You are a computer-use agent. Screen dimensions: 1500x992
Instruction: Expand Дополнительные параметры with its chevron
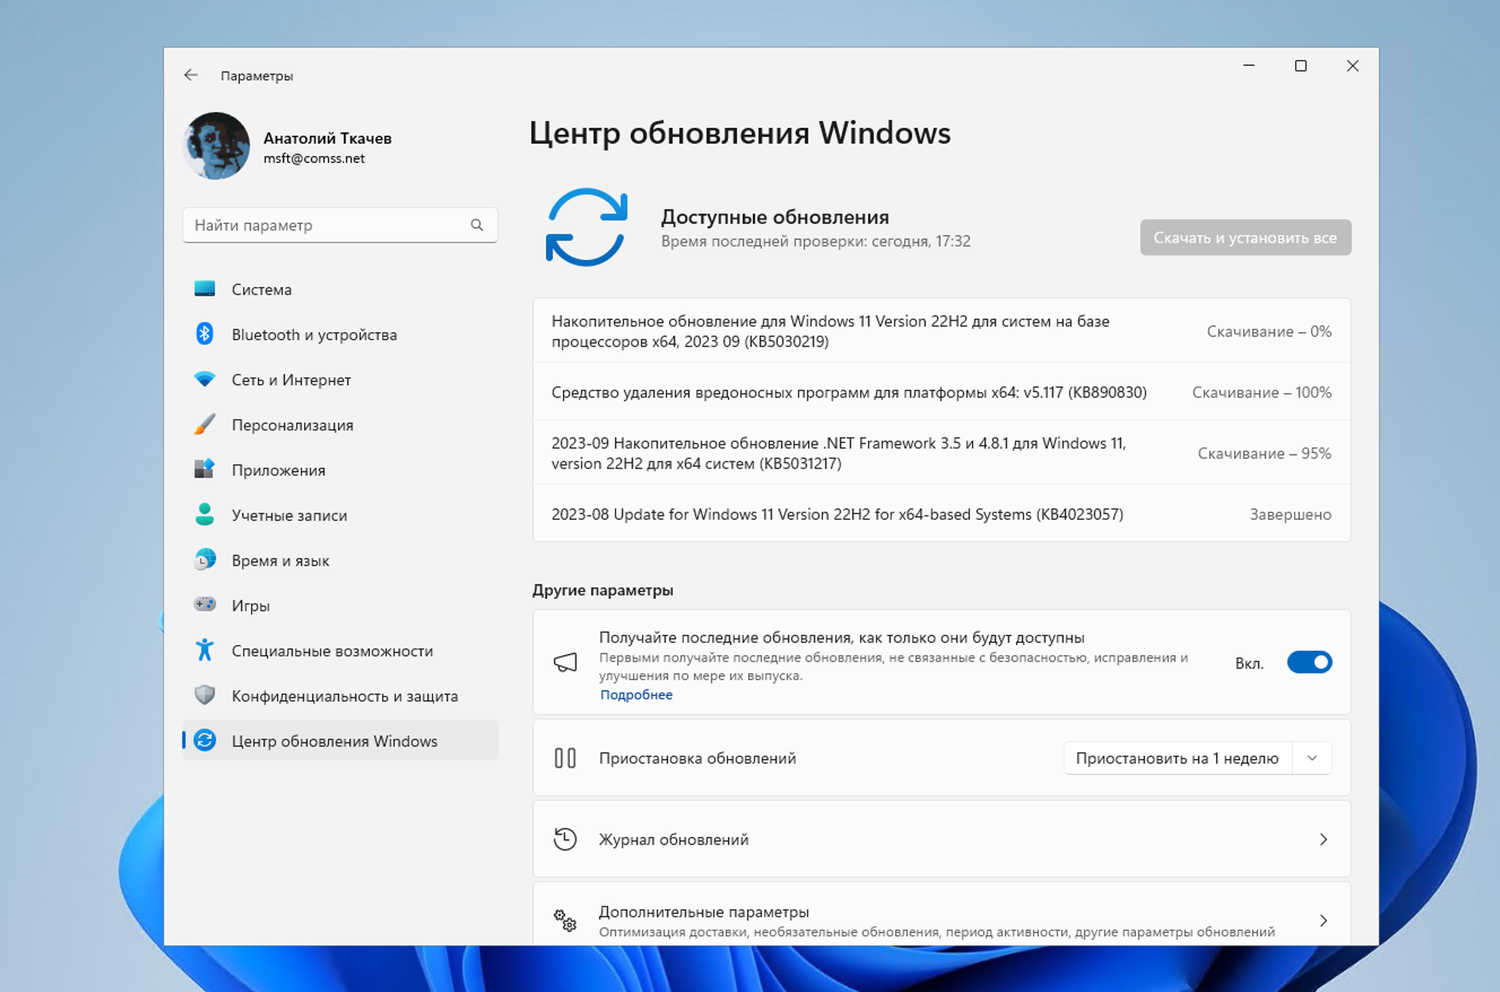pos(1323,920)
